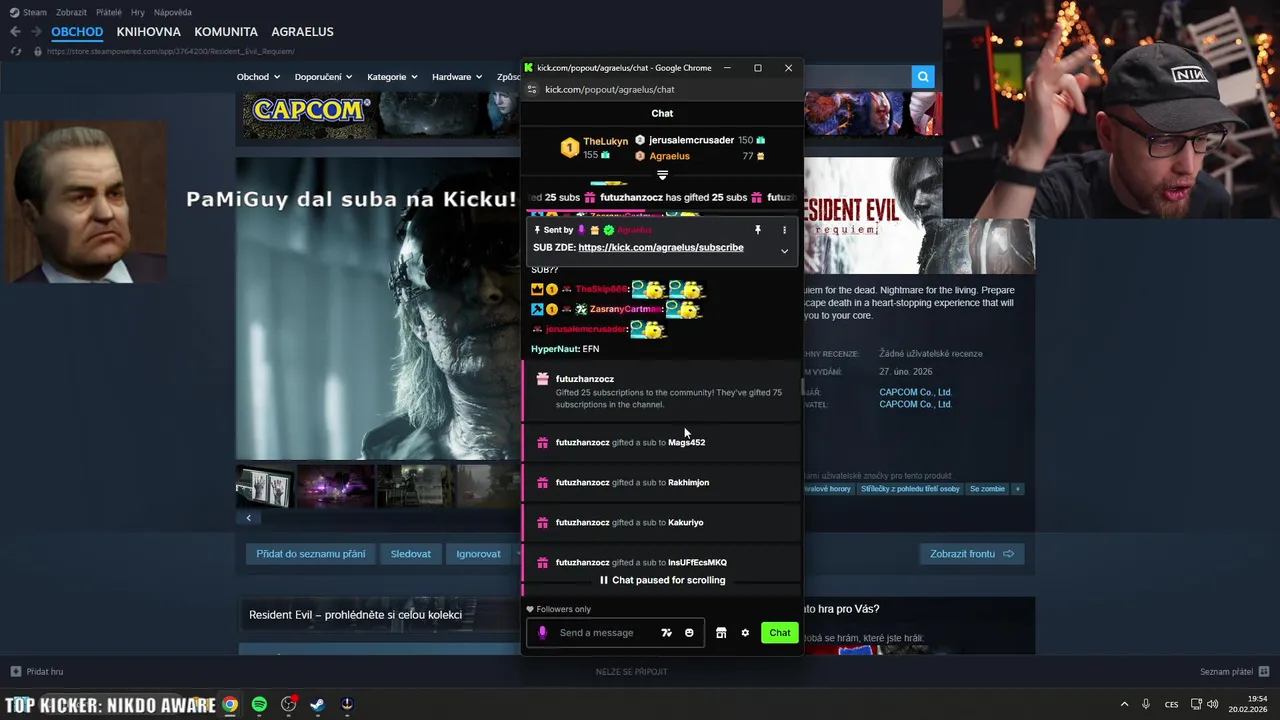1280x720 pixels.
Task: Click the Se zombie tag
Action: pyautogui.click(x=986, y=489)
